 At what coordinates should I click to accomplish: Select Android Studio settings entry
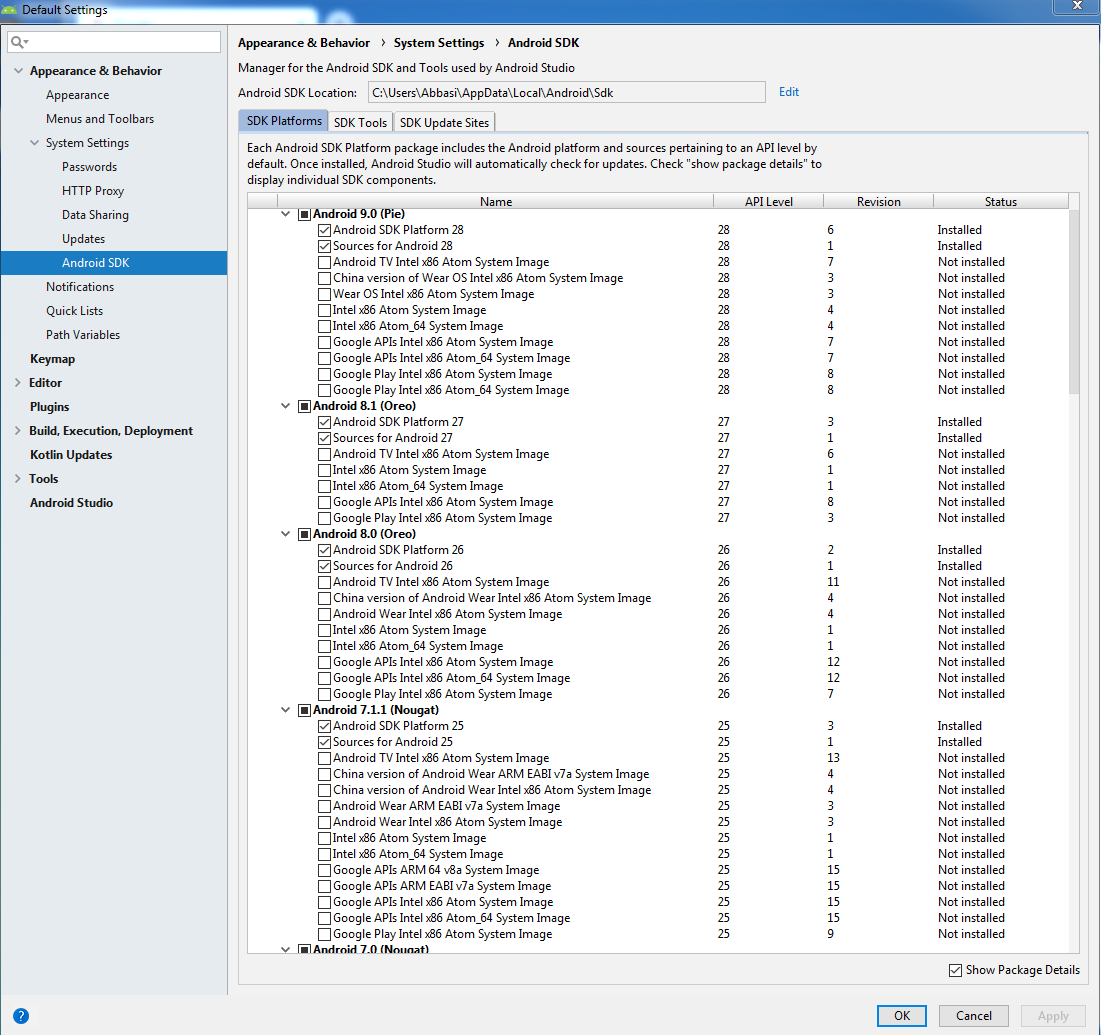71,503
